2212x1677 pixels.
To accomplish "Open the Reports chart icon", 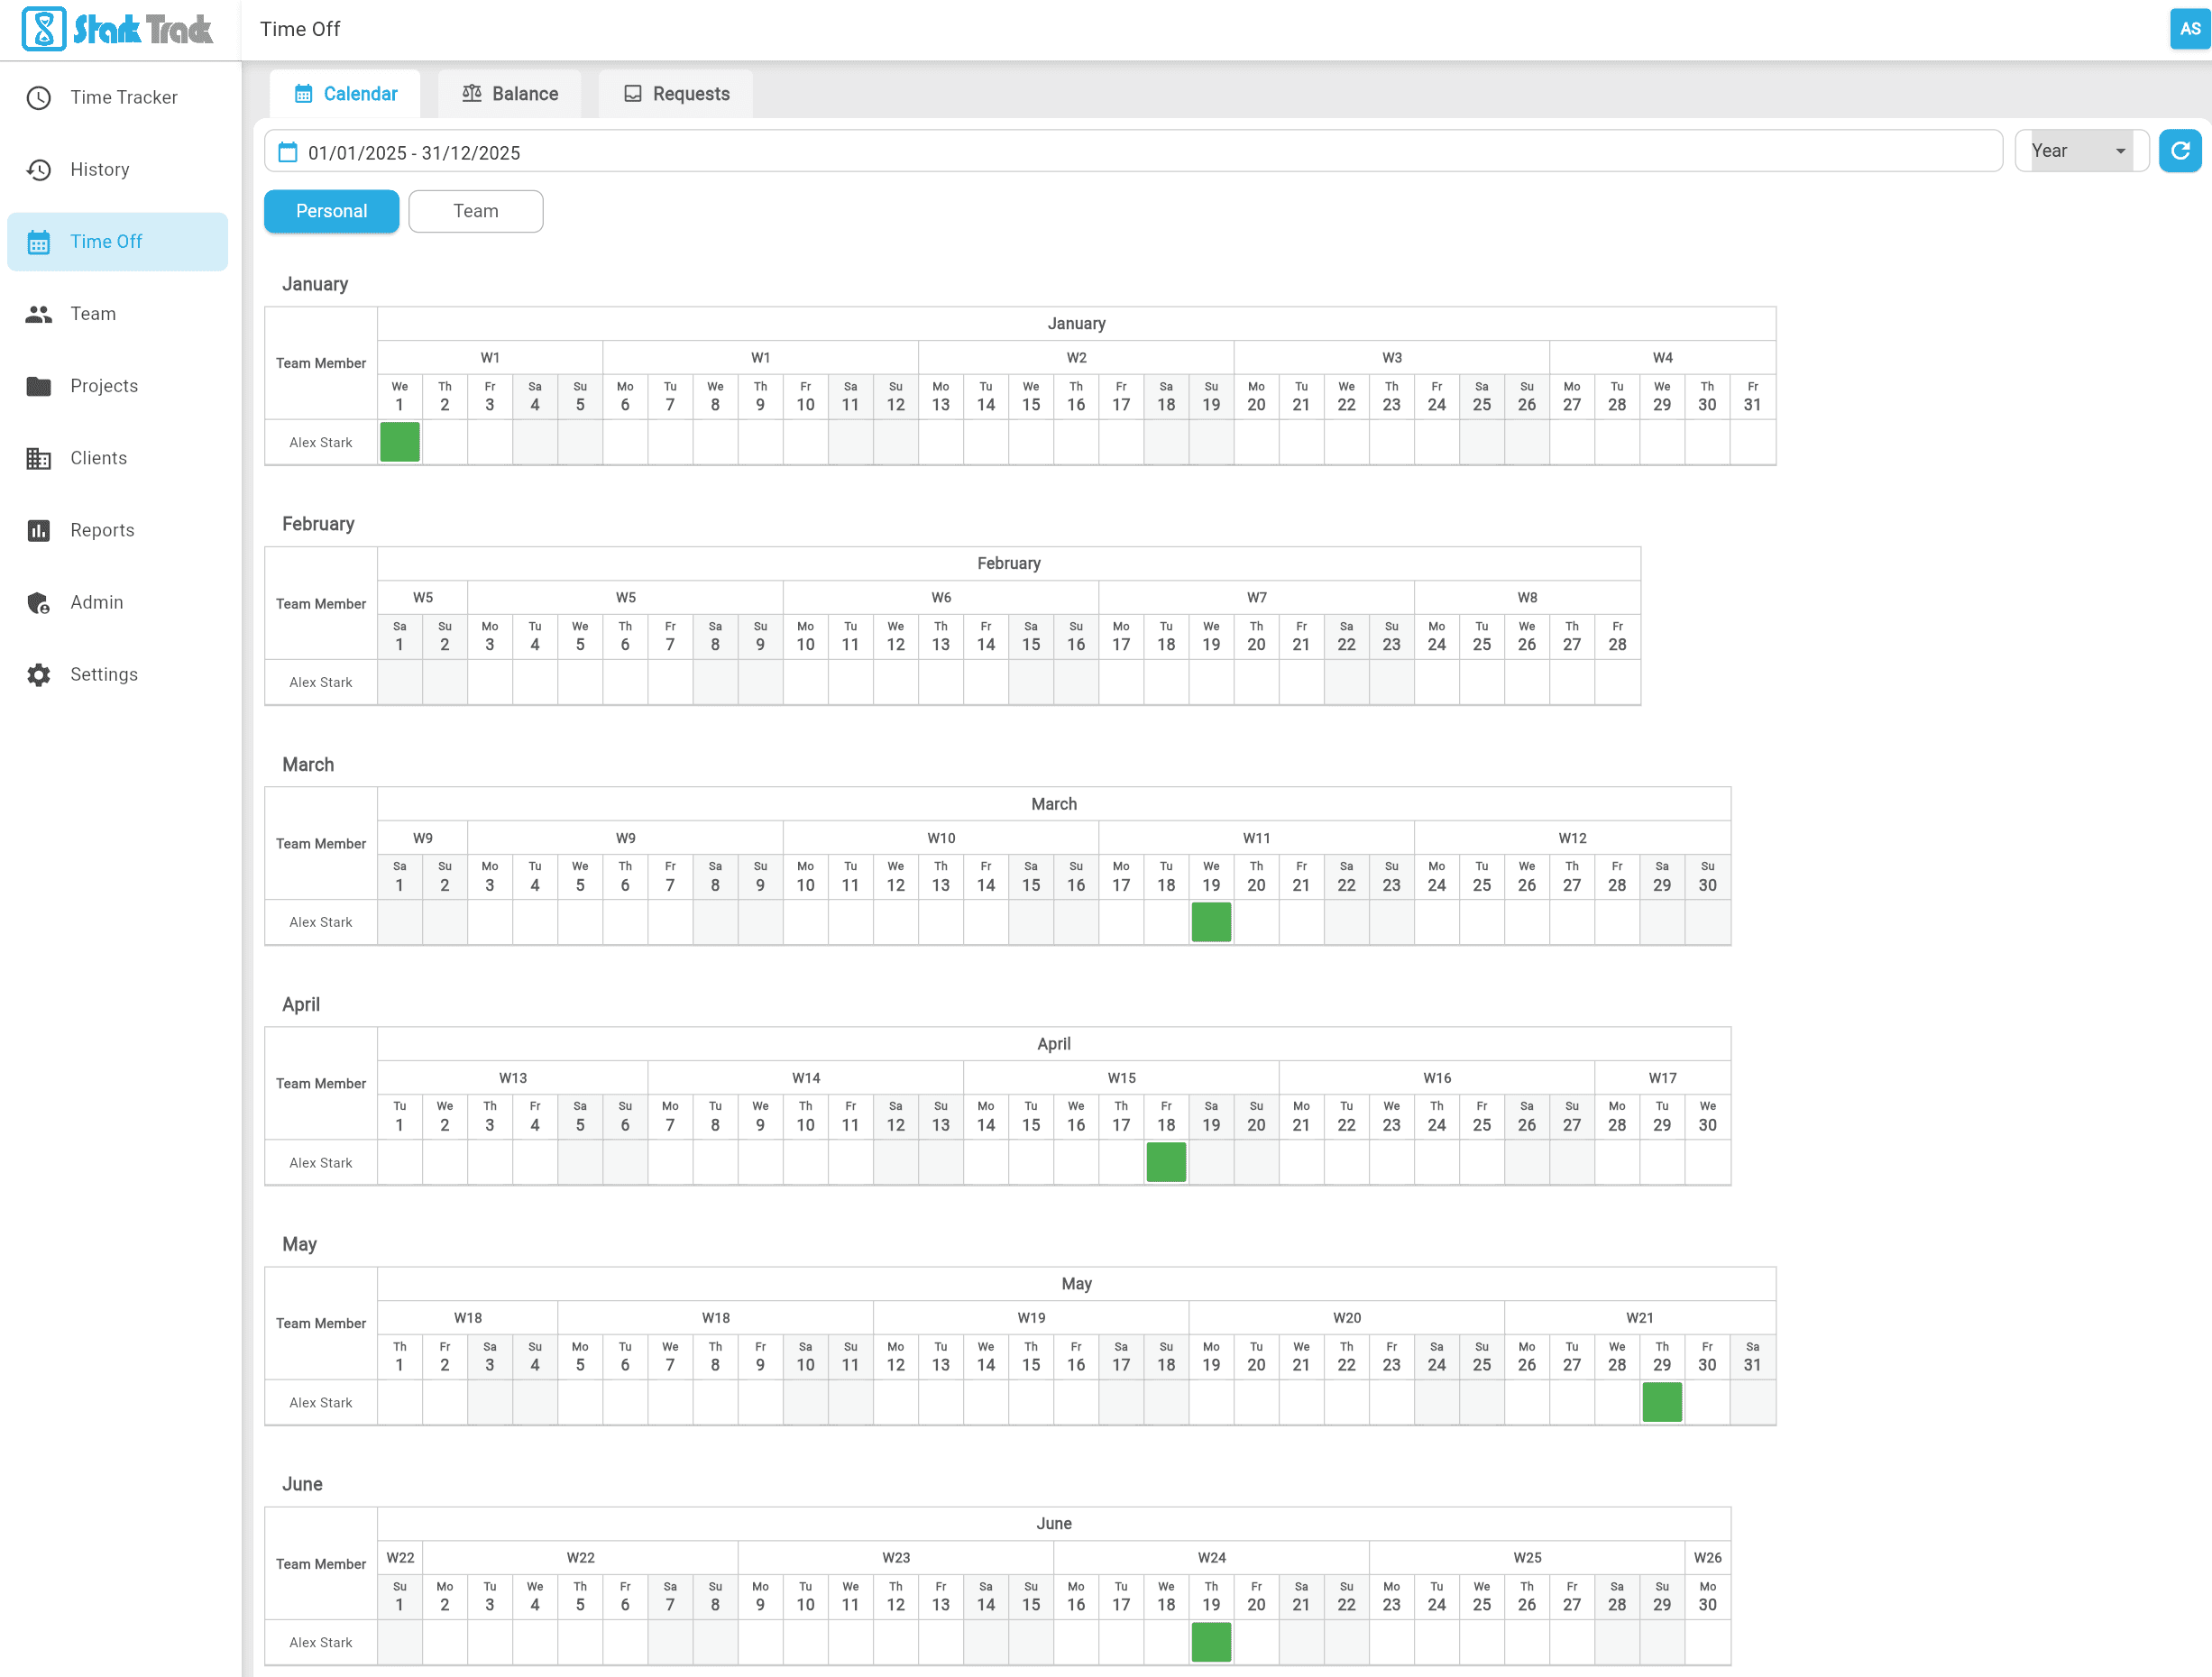I will point(39,530).
